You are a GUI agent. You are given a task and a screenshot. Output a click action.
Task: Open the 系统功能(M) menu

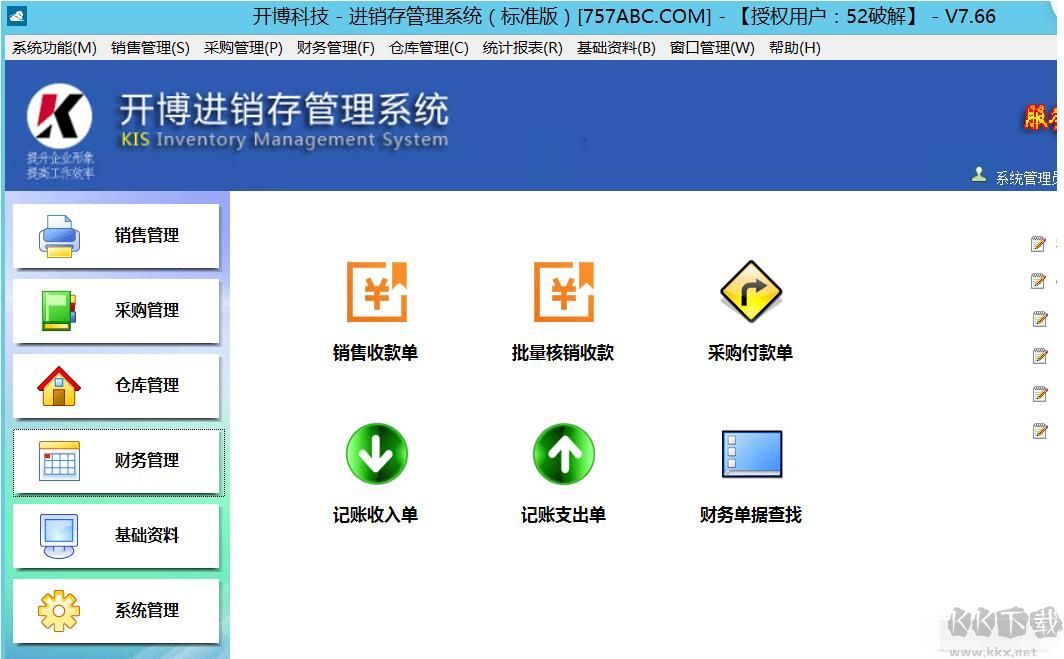click(54, 48)
